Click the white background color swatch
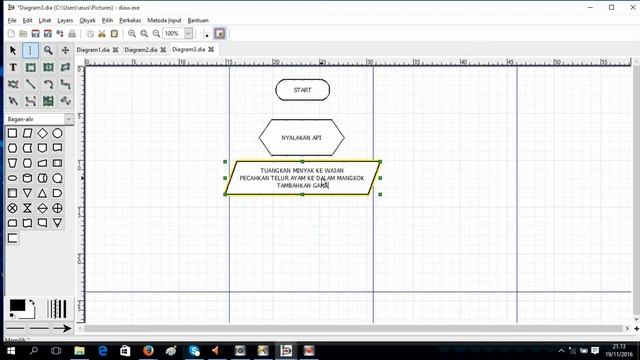 (28, 314)
